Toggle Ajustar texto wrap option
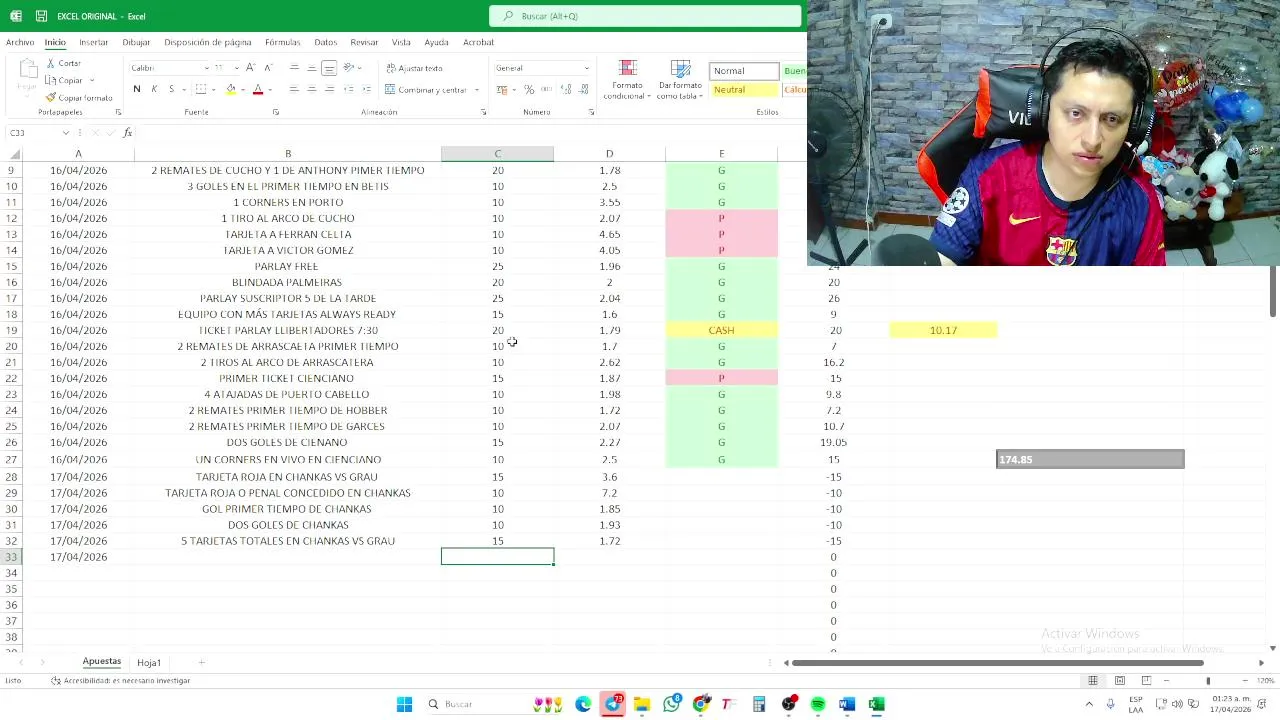The image size is (1280, 720). 415,68
